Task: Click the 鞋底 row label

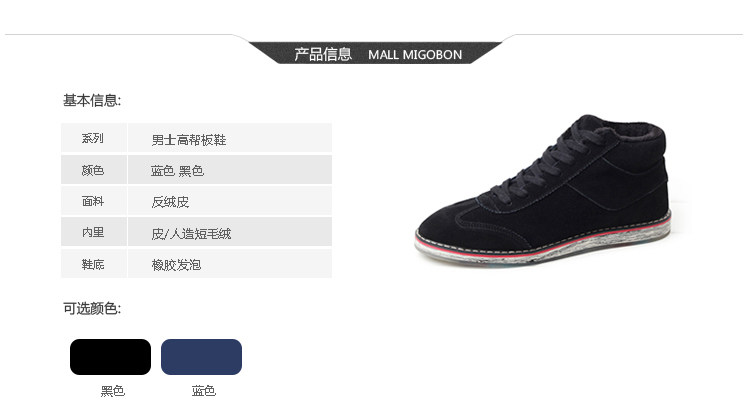Action: [94, 264]
